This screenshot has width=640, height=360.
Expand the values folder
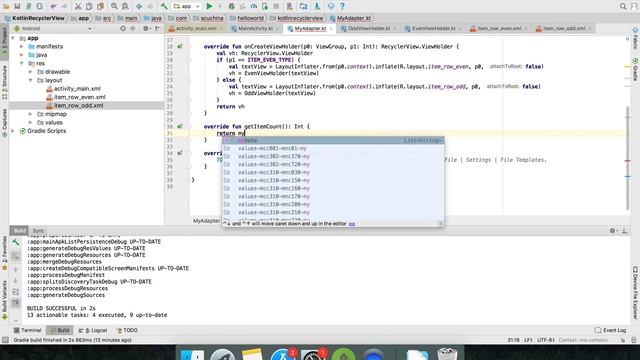tap(31, 122)
